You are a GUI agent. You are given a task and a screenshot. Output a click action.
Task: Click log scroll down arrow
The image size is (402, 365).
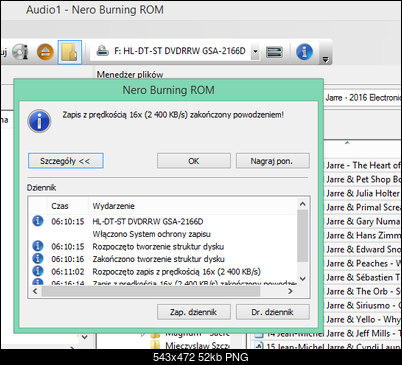(302, 279)
